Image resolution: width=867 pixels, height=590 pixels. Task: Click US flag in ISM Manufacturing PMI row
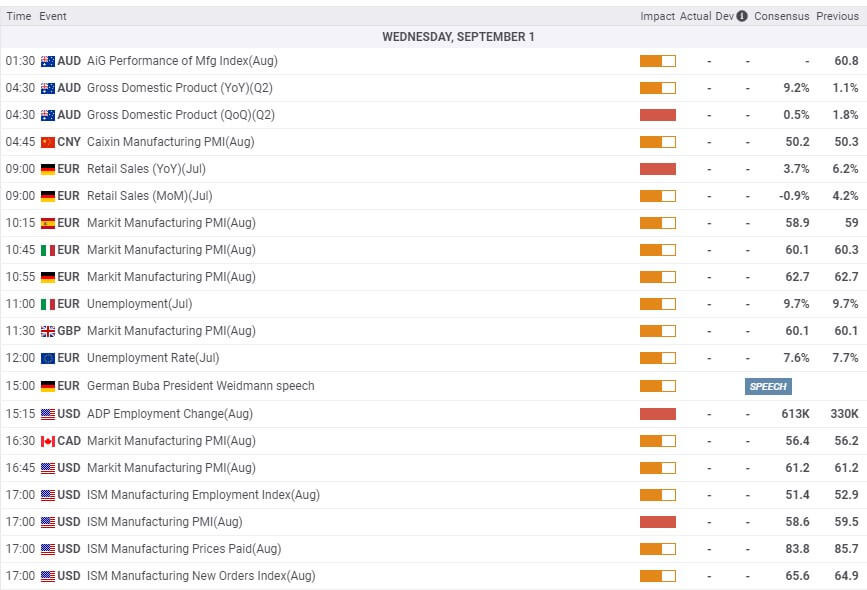pos(48,522)
